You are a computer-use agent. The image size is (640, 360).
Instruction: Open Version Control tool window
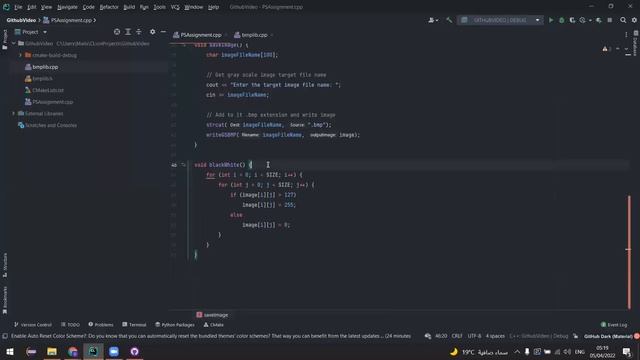pyautogui.click(x=33, y=325)
